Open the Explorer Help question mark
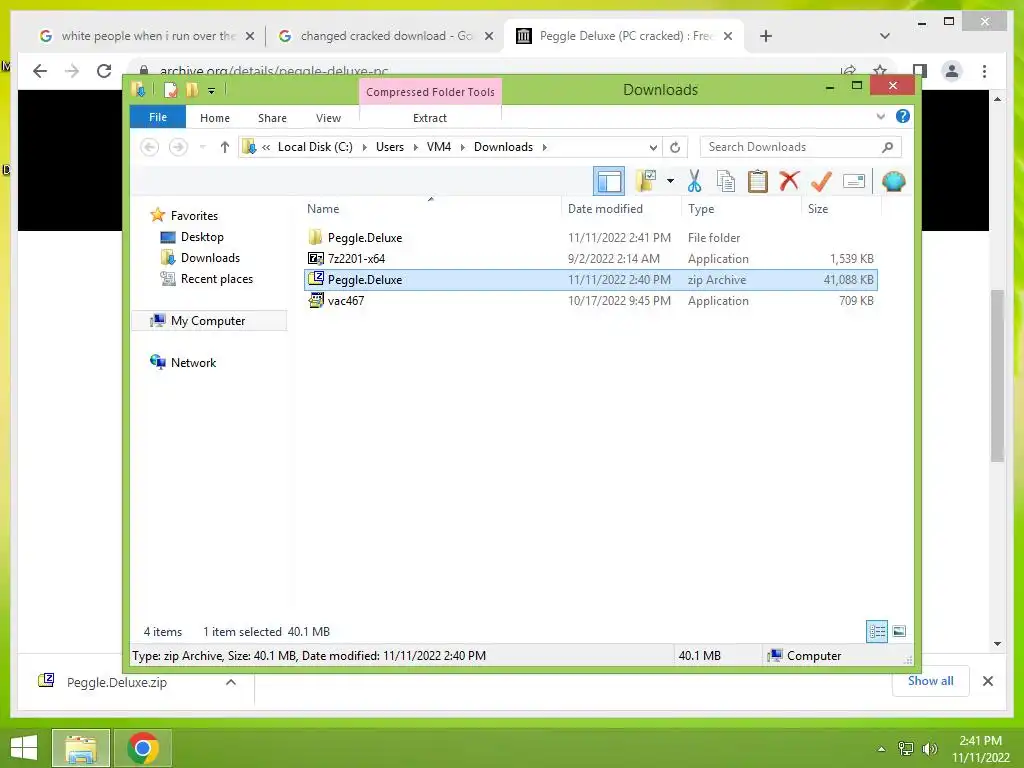This screenshot has height=768, width=1024. (x=903, y=116)
